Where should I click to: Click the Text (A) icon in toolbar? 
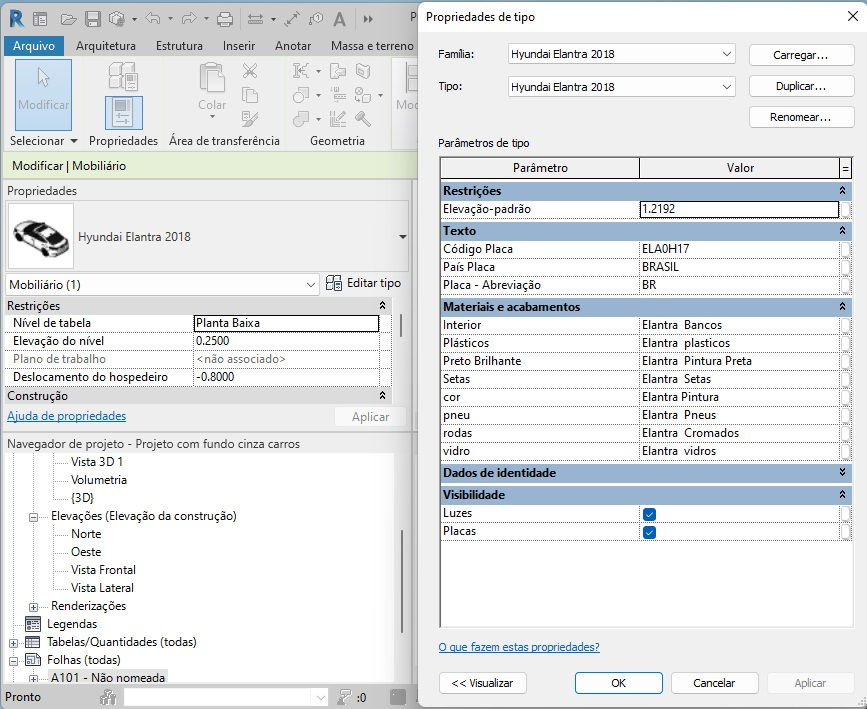(x=339, y=19)
